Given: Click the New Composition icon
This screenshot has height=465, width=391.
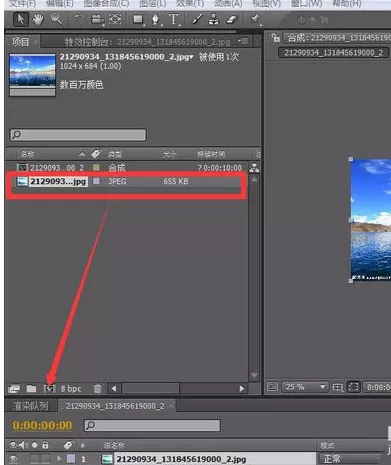Looking at the screenshot, I should pyautogui.click(x=49, y=388).
